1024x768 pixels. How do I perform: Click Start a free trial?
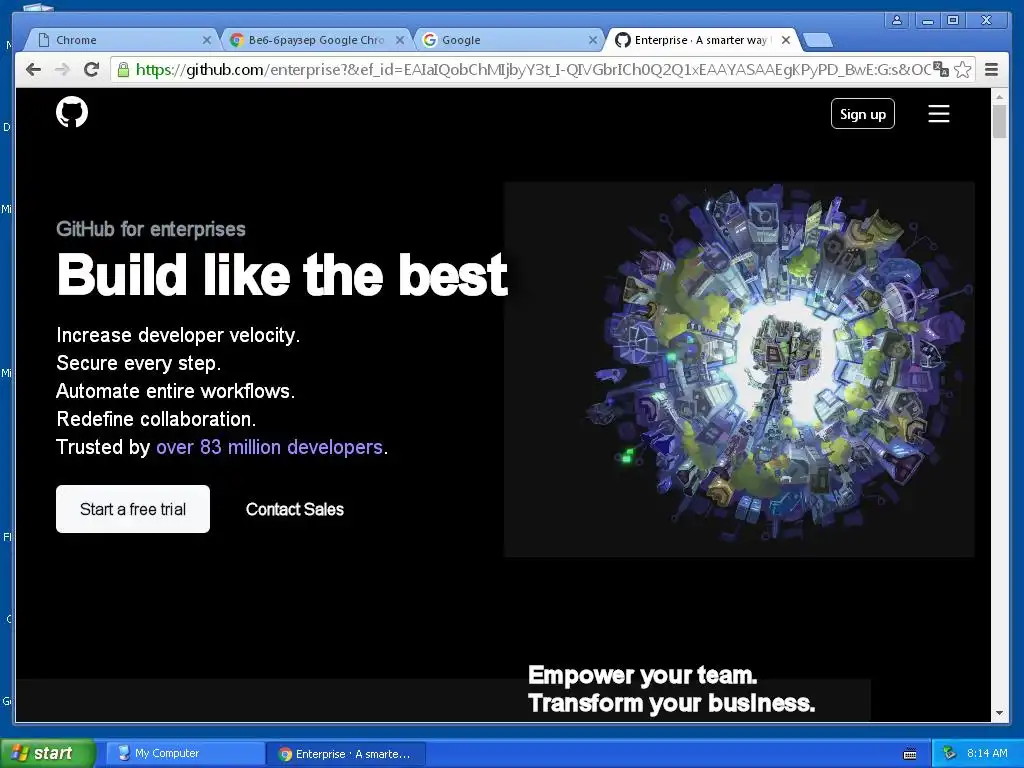[133, 509]
